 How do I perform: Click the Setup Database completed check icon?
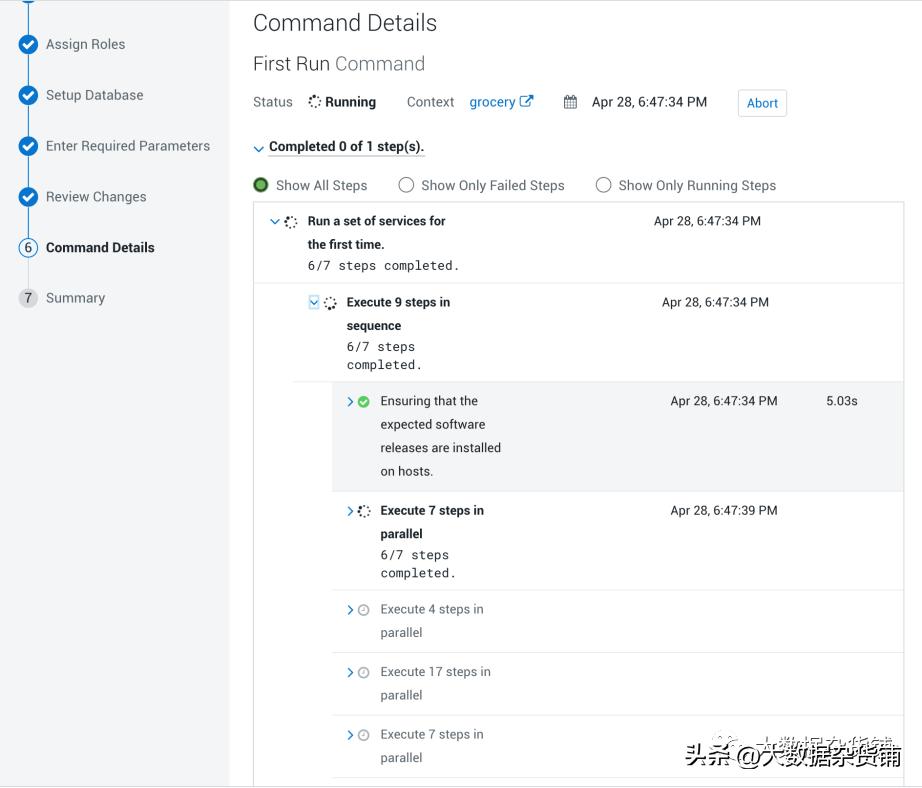pos(28,96)
